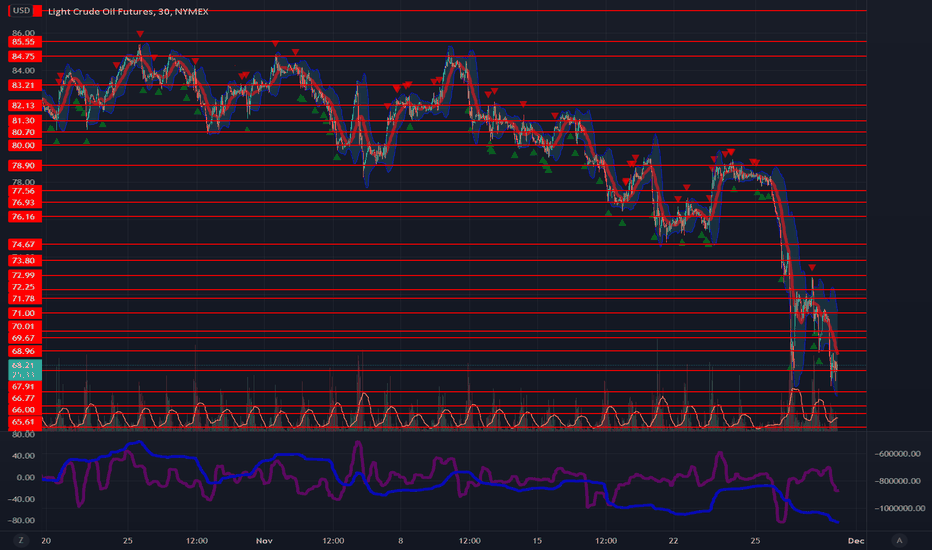Click the -600000.00 right indicator scale value
932x550 pixels.
(898, 454)
